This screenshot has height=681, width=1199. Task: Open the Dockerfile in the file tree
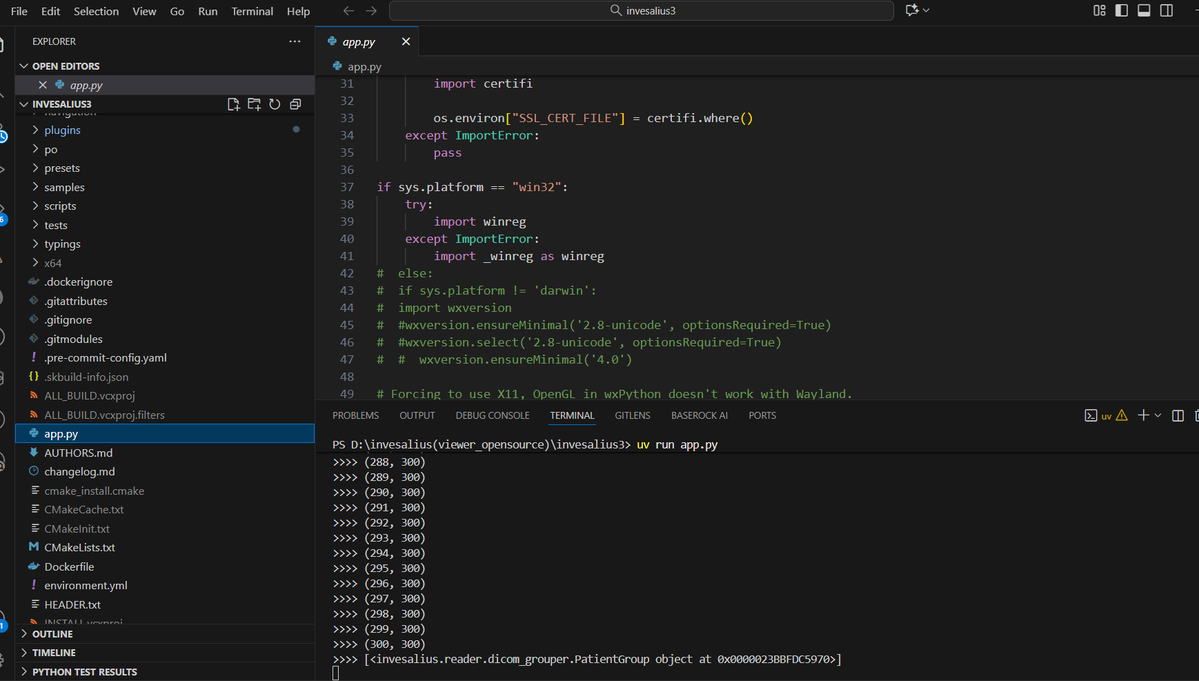pyautogui.click(x=69, y=567)
